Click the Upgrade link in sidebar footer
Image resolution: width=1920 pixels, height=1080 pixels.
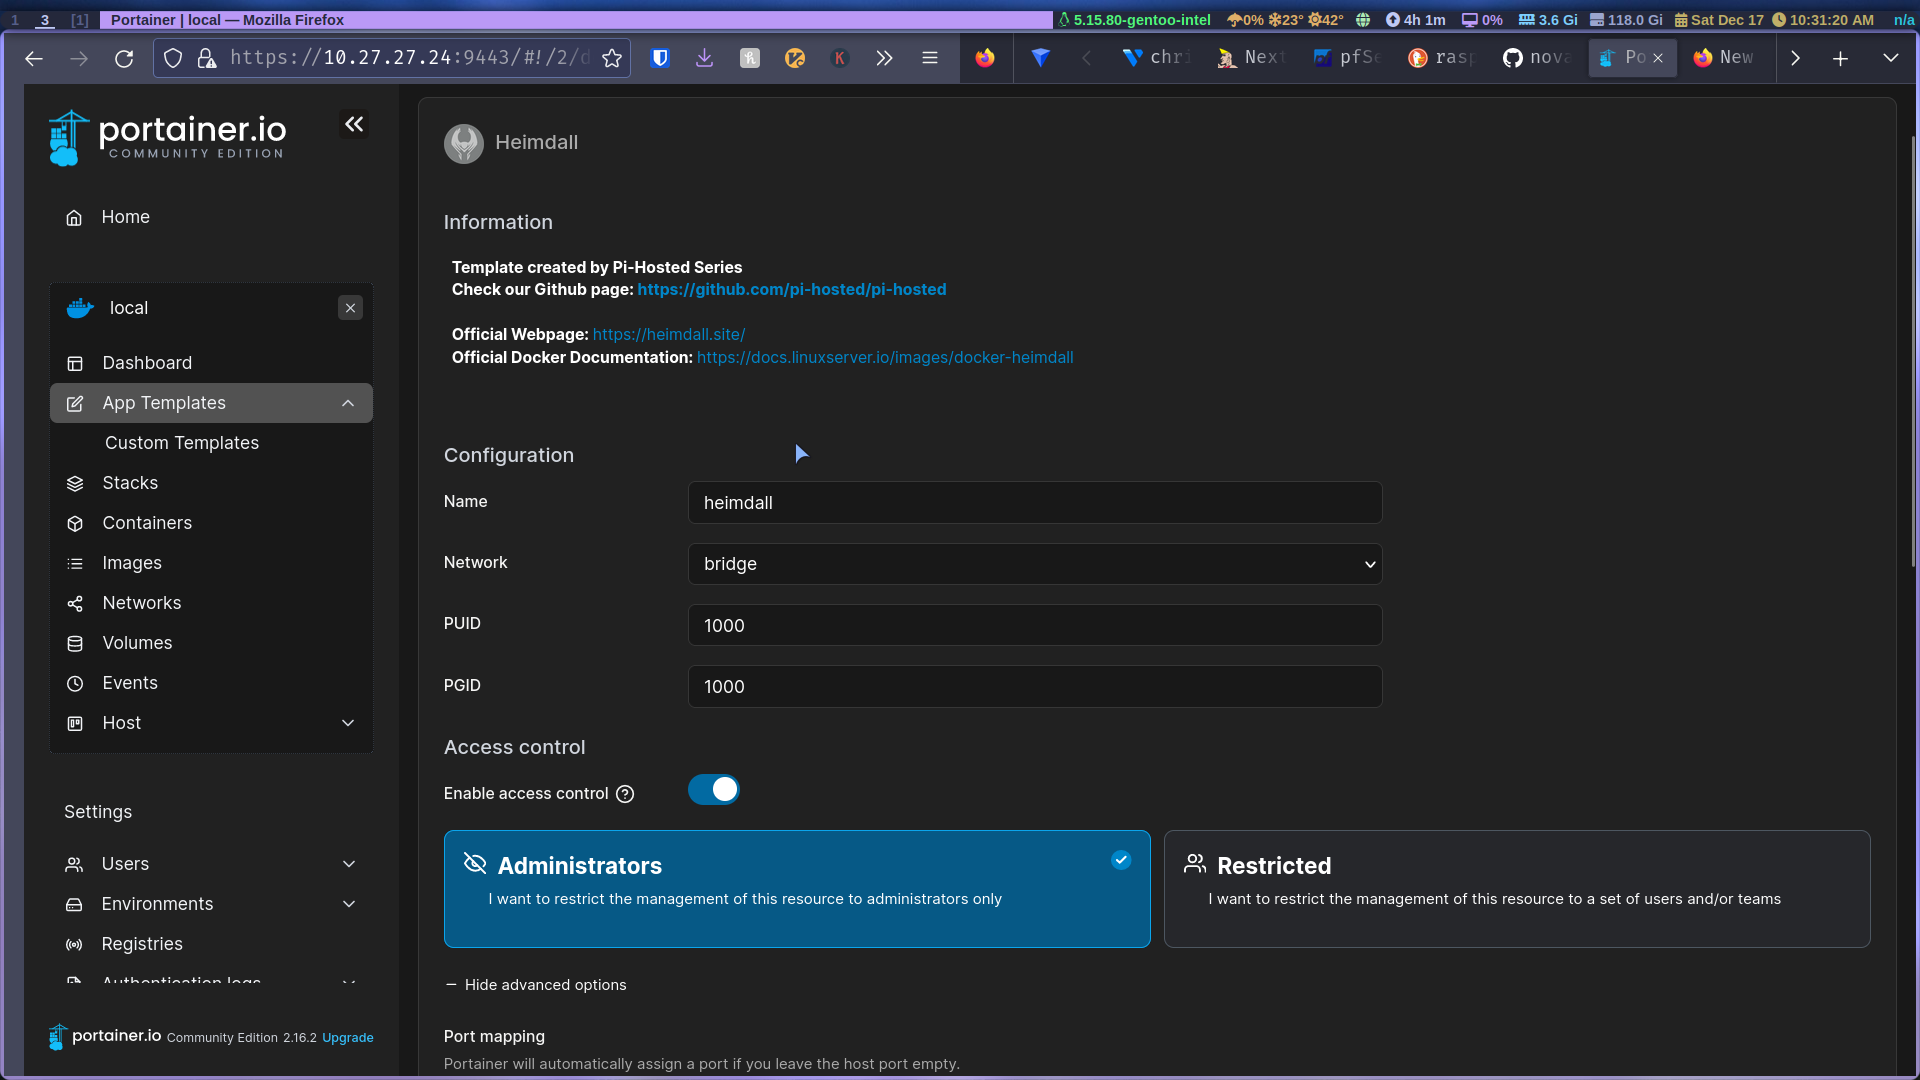(x=348, y=1038)
